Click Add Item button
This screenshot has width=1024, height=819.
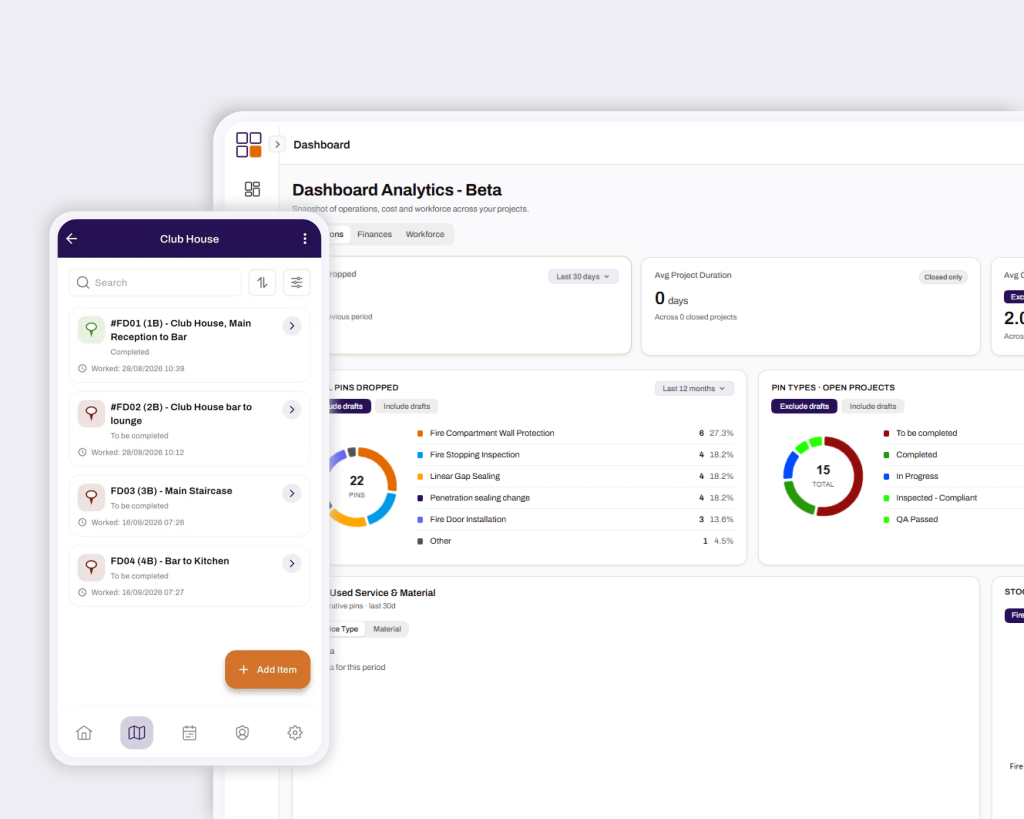[268, 669]
